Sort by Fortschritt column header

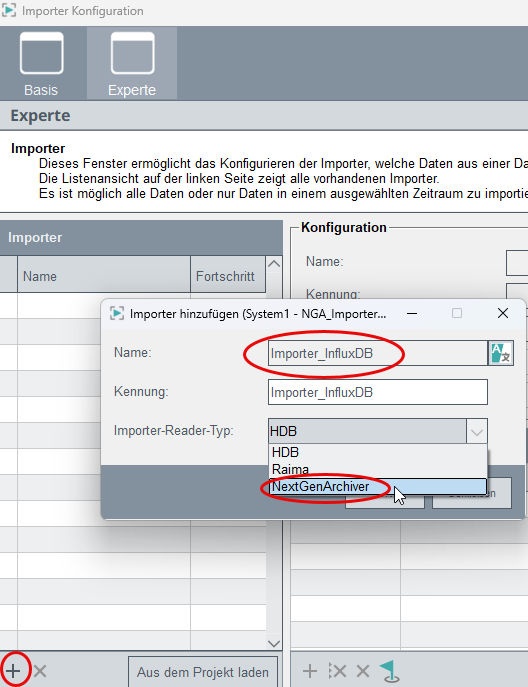pyautogui.click(x=228, y=276)
